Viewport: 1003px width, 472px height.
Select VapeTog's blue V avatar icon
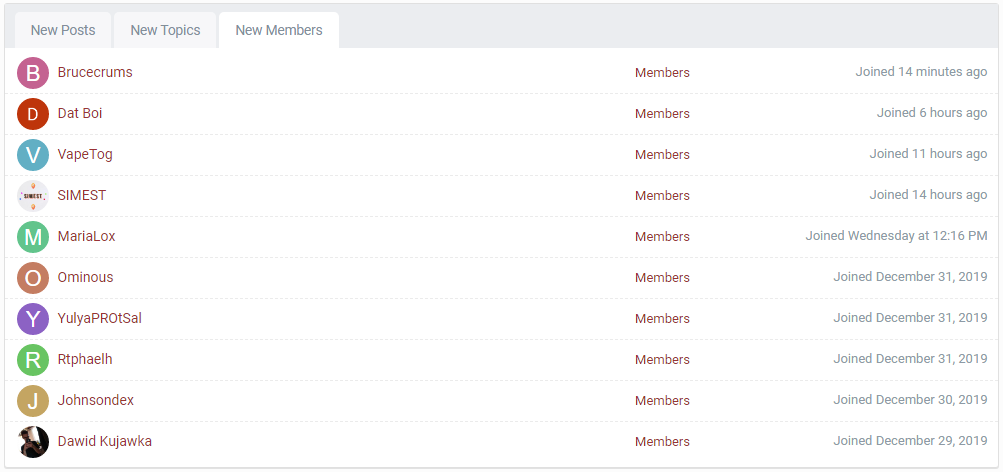coord(33,154)
